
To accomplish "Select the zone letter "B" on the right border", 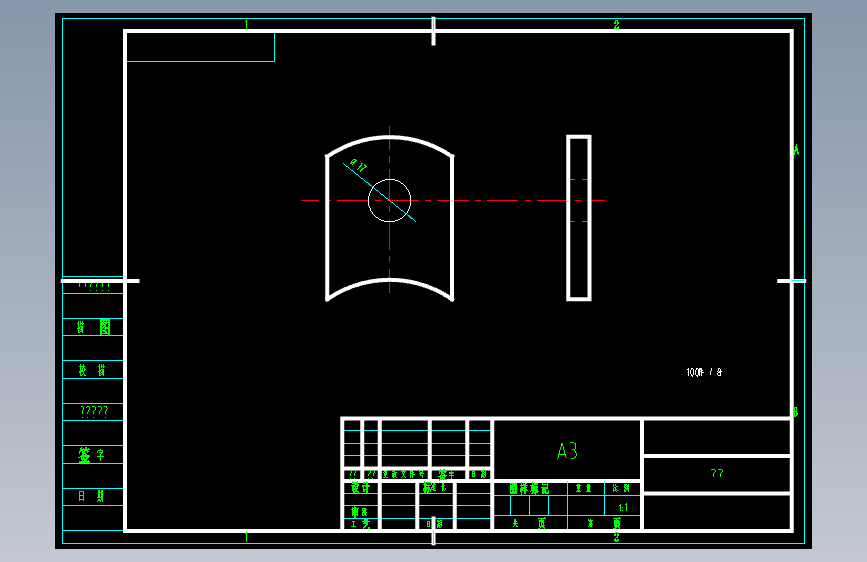I will coord(795,412).
